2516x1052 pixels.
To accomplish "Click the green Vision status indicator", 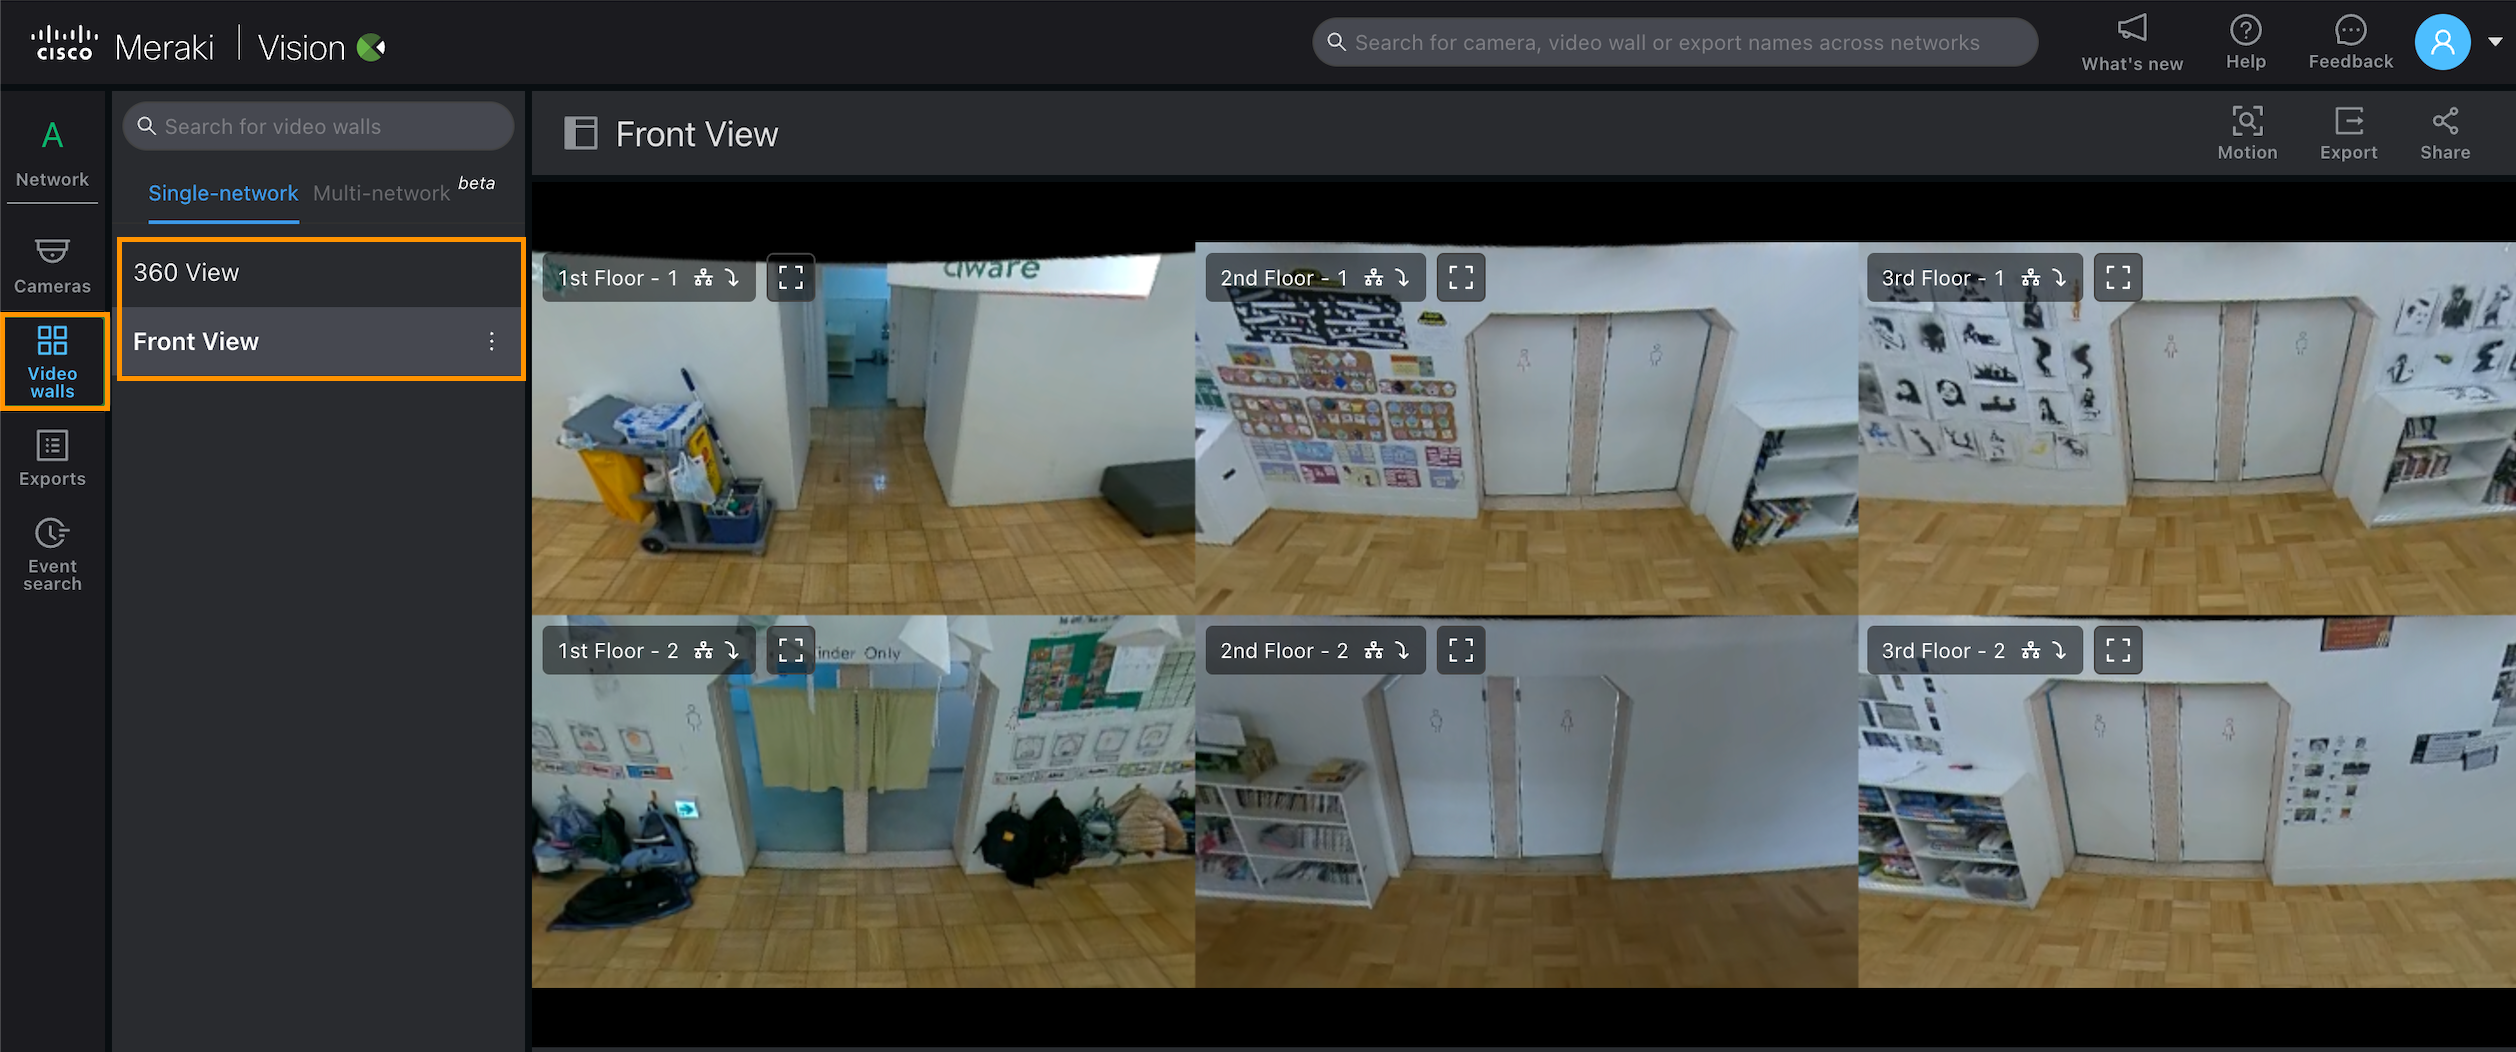I will click(370, 46).
